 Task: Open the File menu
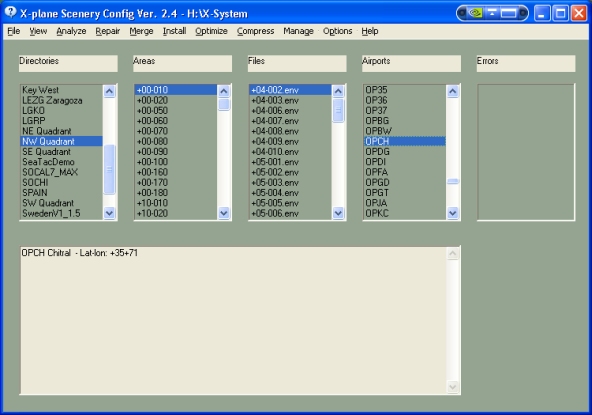tap(14, 31)
